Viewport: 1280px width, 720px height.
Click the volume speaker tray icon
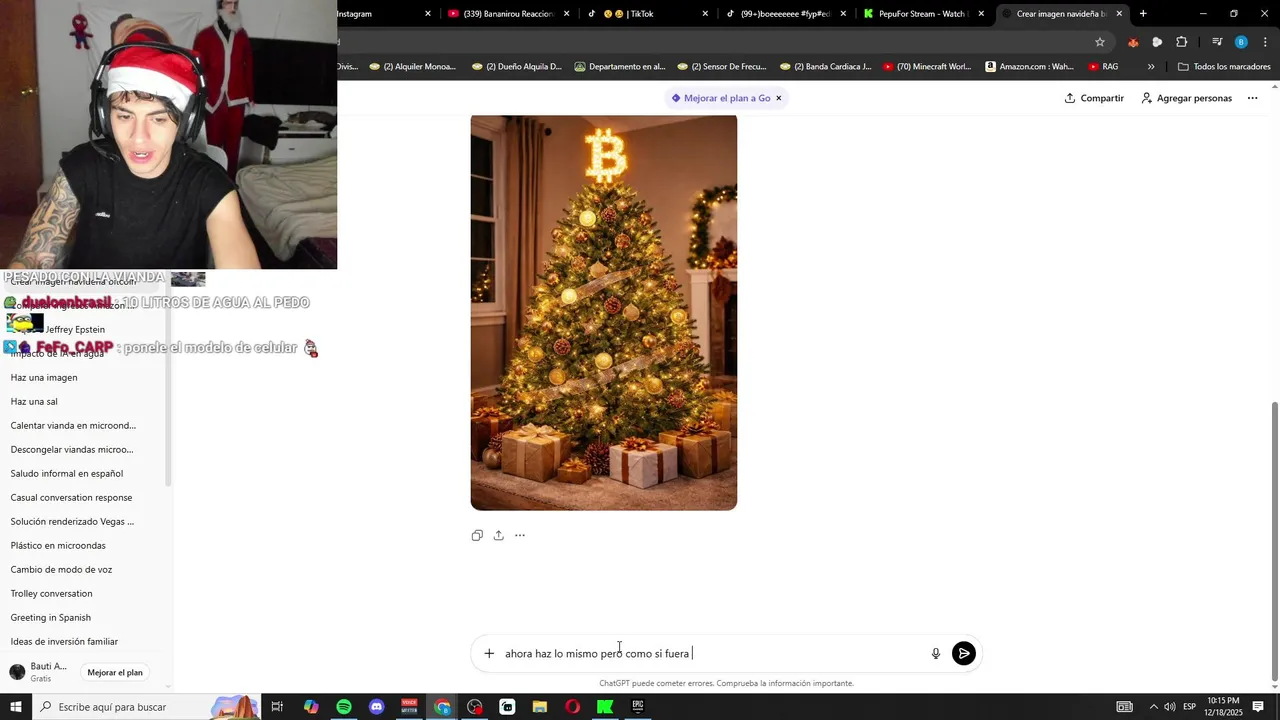click(1169, 707)
